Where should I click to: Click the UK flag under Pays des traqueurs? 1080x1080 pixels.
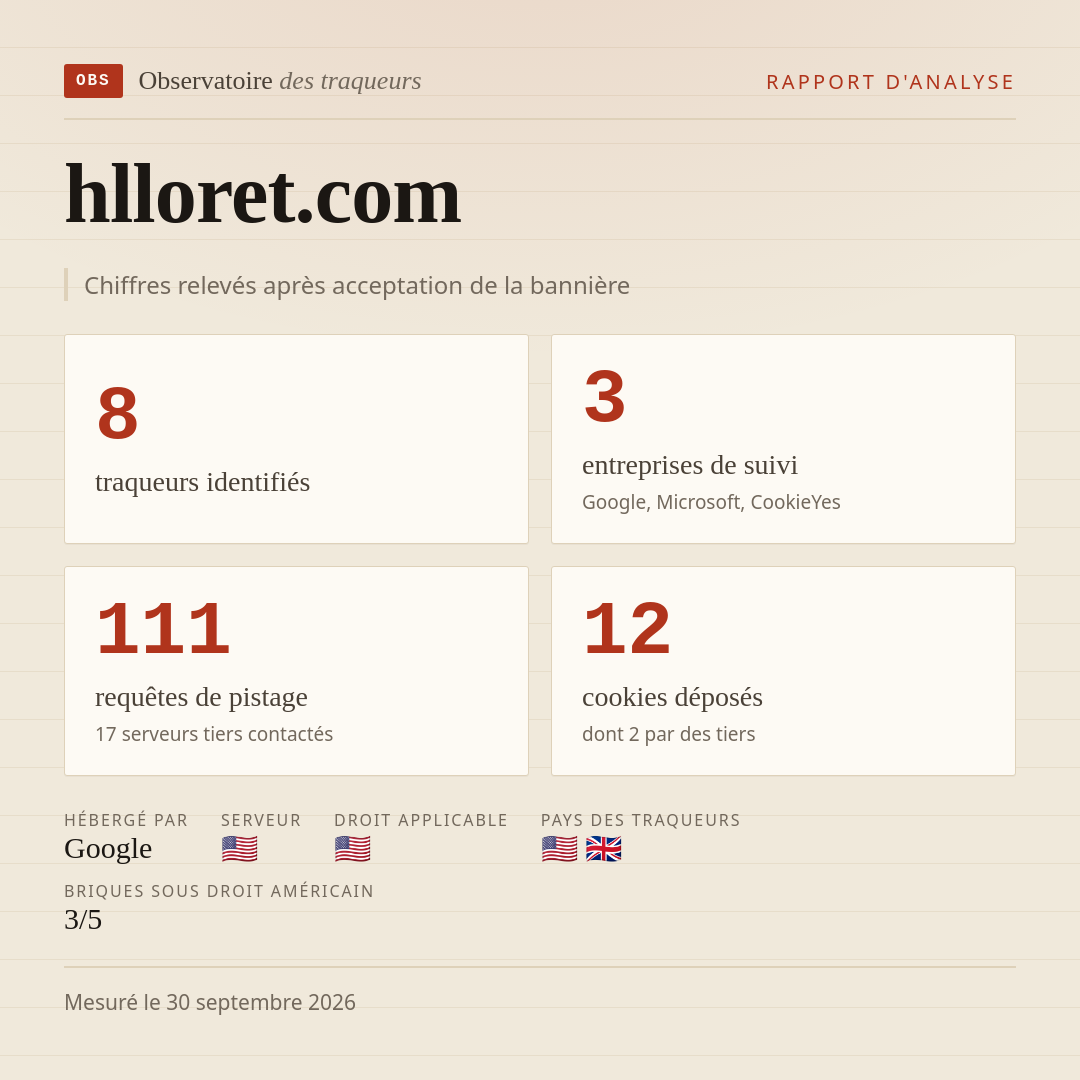(603, 849)
